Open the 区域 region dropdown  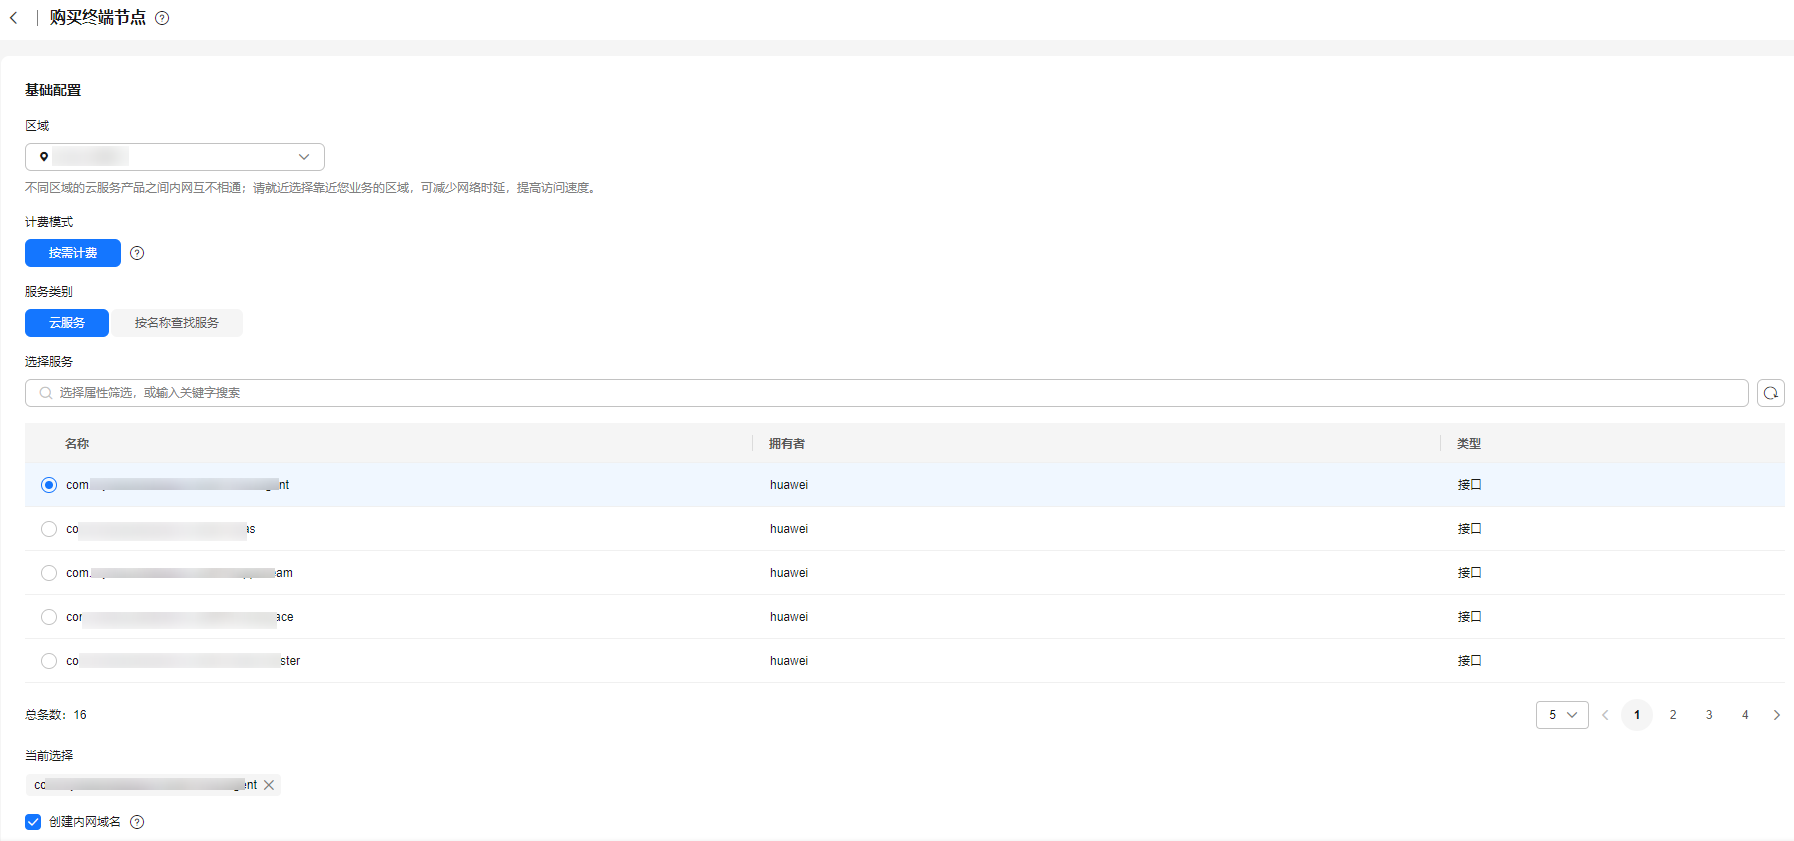175,157
